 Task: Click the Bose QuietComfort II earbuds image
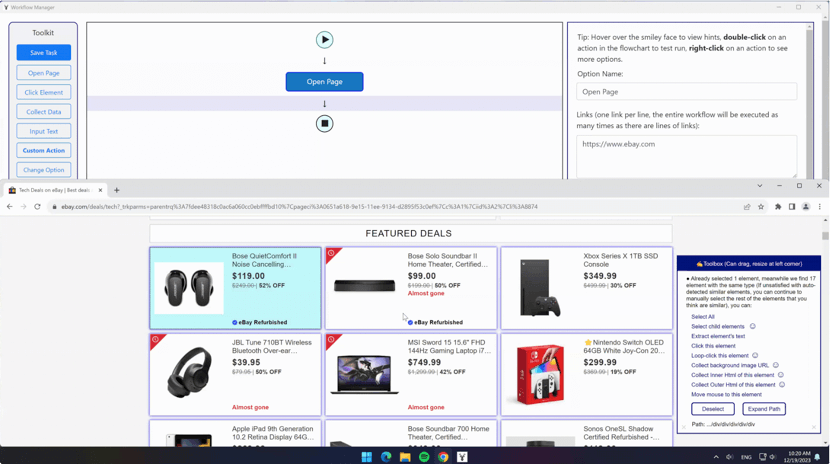pos(189,288)
